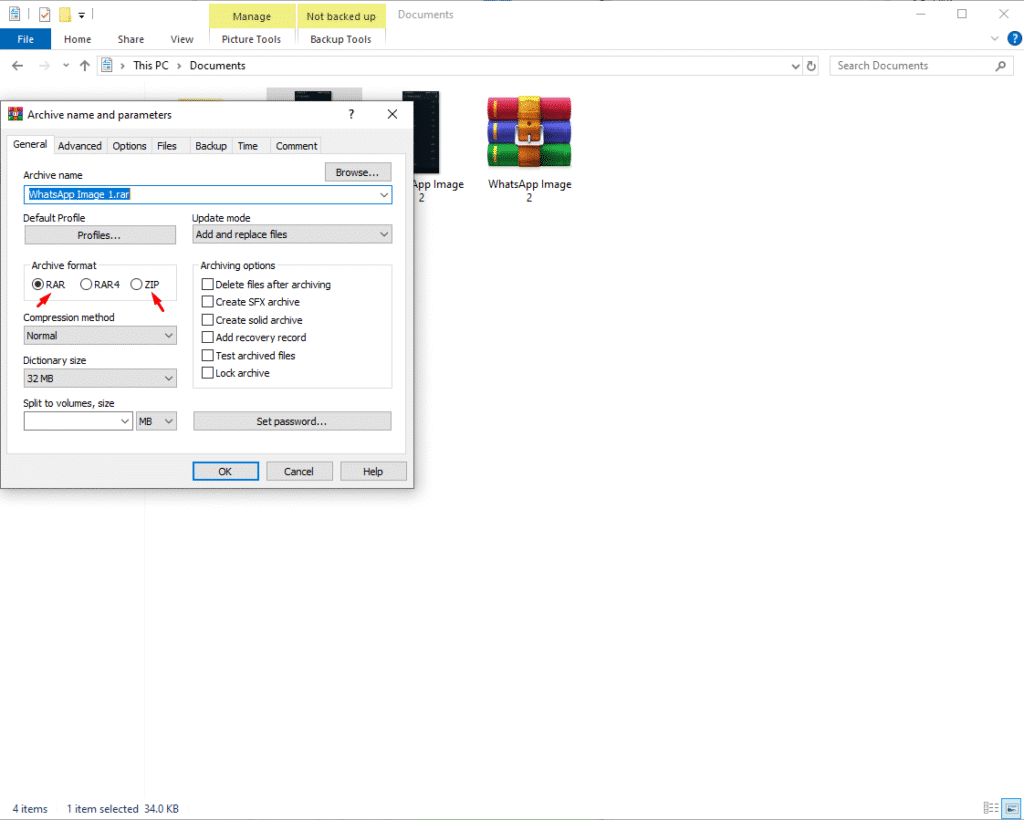Open Customize Quick Access Toolbar dropdown
The width and height of the screenshot is (1024, 820).
(82, 14)
